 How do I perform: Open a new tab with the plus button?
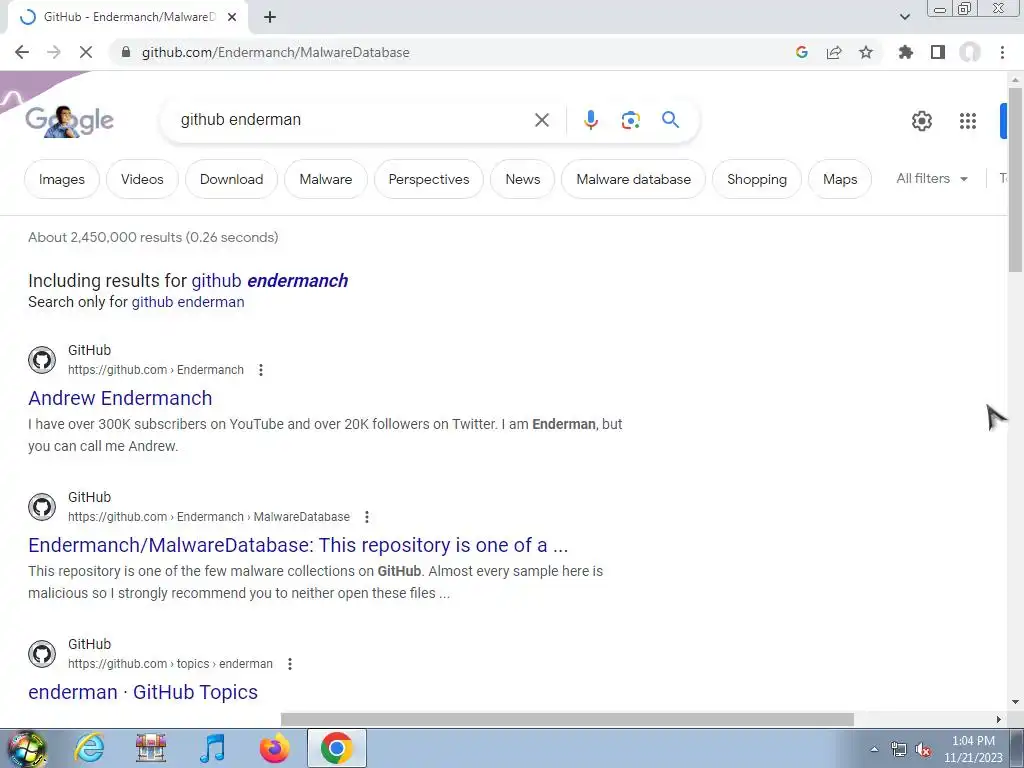pos(270,18)
